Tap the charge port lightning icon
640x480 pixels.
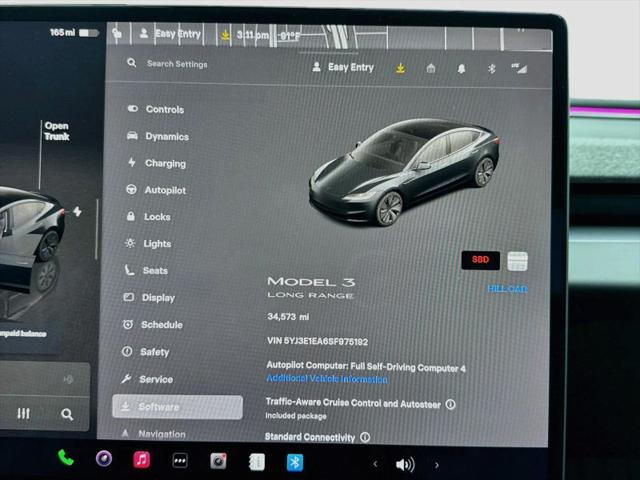(77, 211)
